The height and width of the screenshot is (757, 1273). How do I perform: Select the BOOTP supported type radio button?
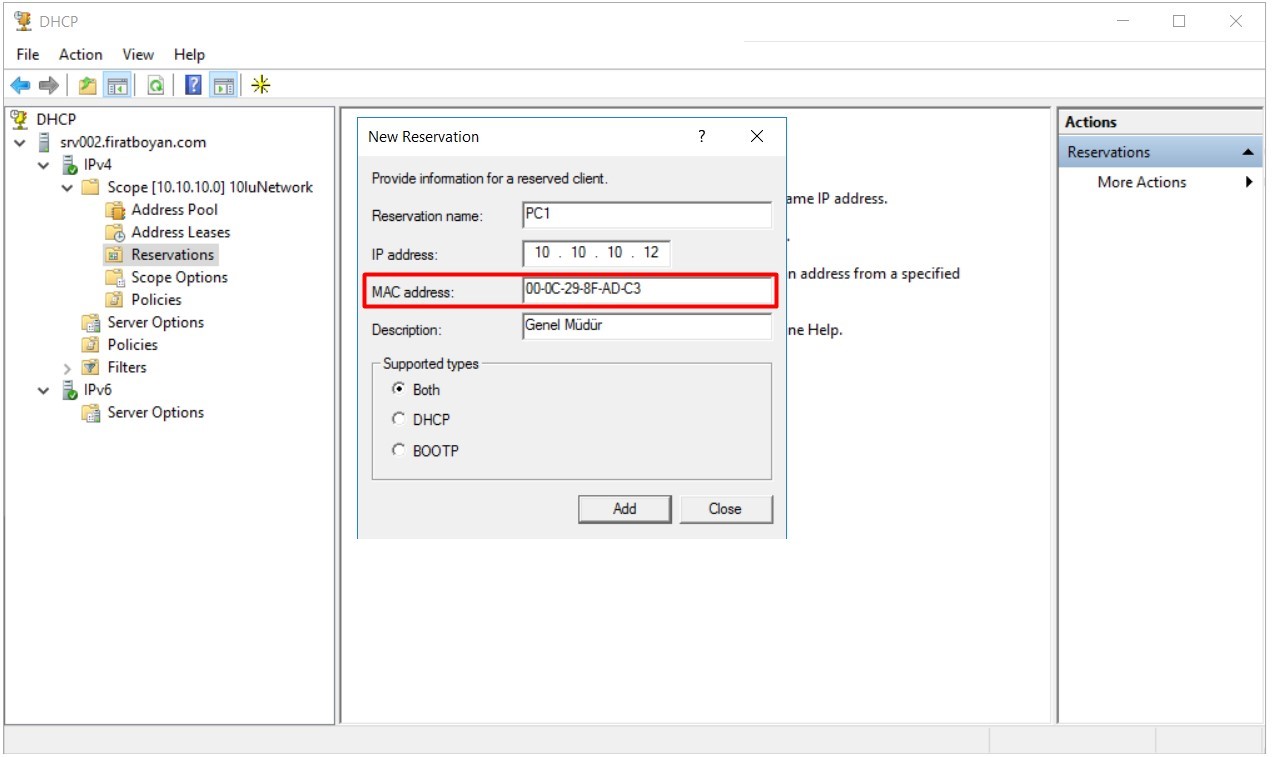pos(399,450)
